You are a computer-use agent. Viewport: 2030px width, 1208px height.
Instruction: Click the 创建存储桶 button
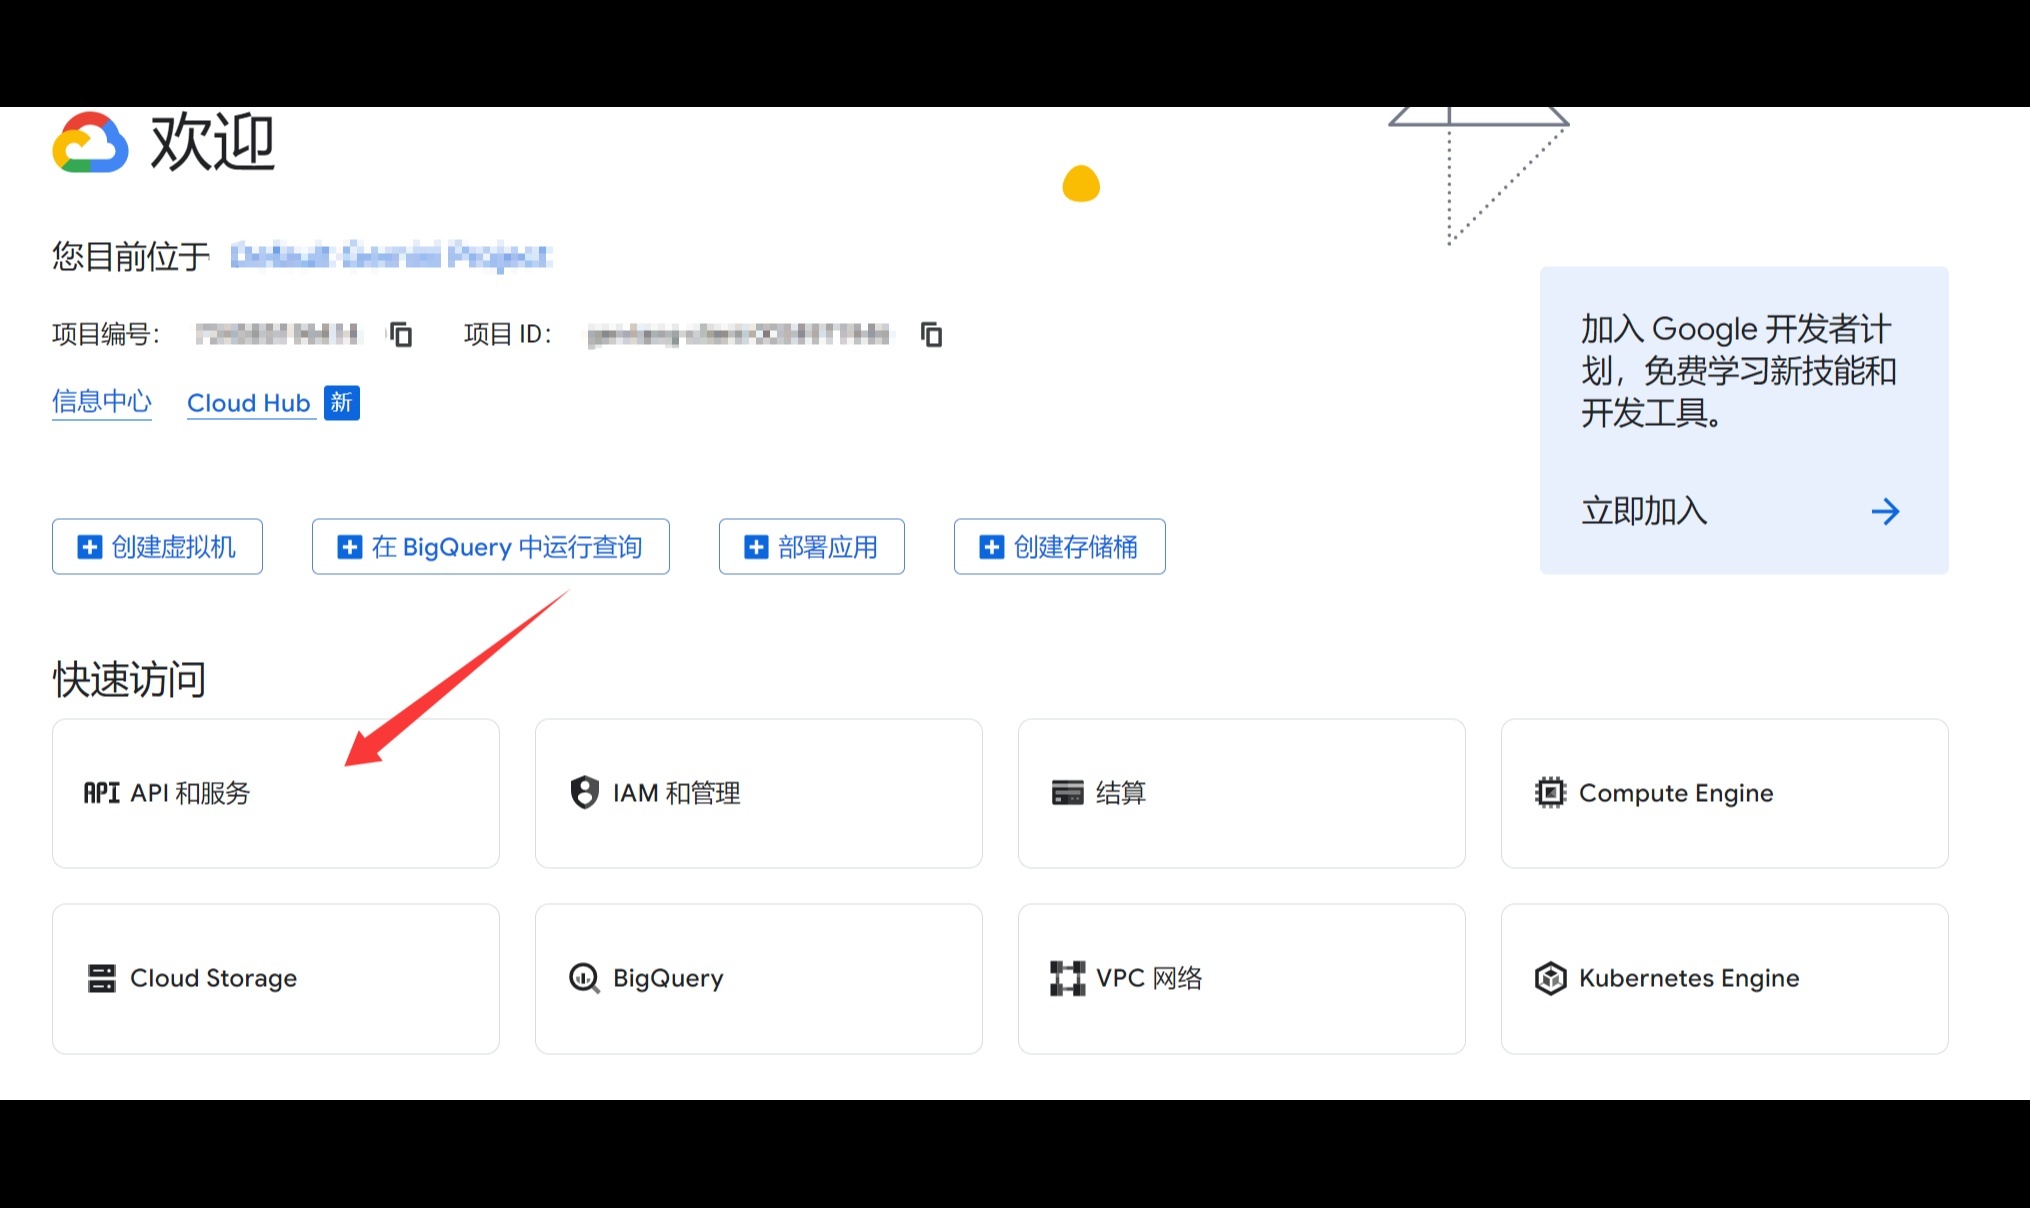coord(1059,547)
